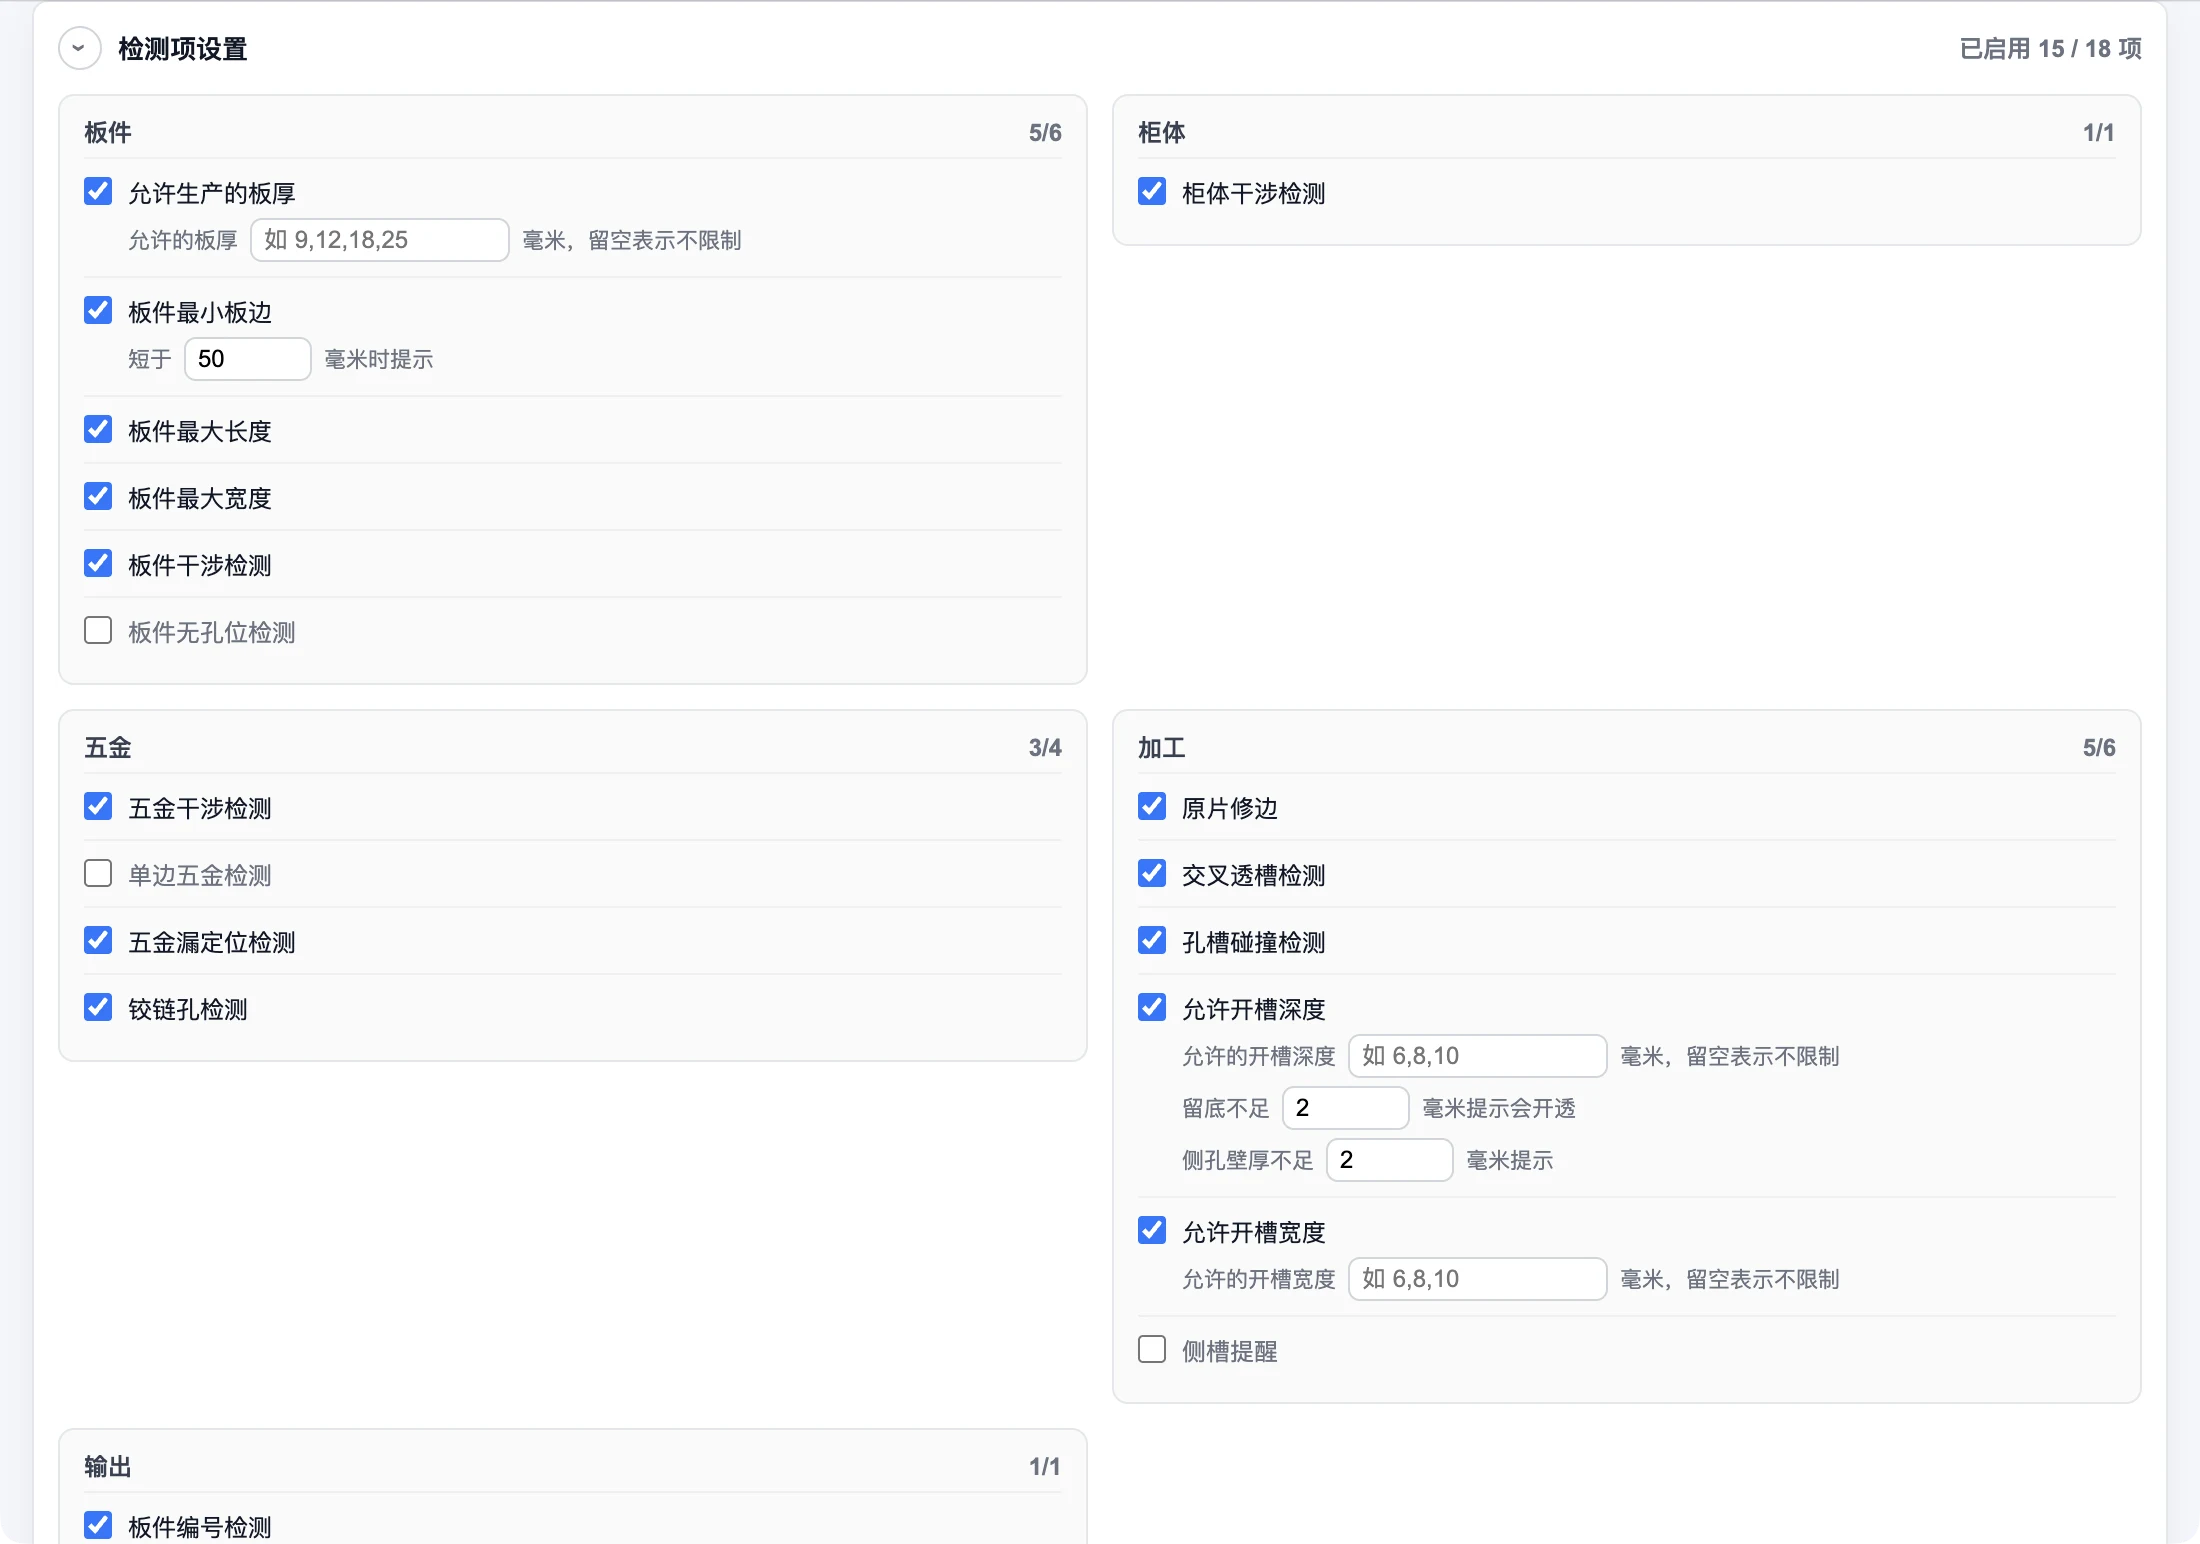Toggle 板件干涉检测 checkbox
Screen dimensions: 2200x1544
(98, 563)
